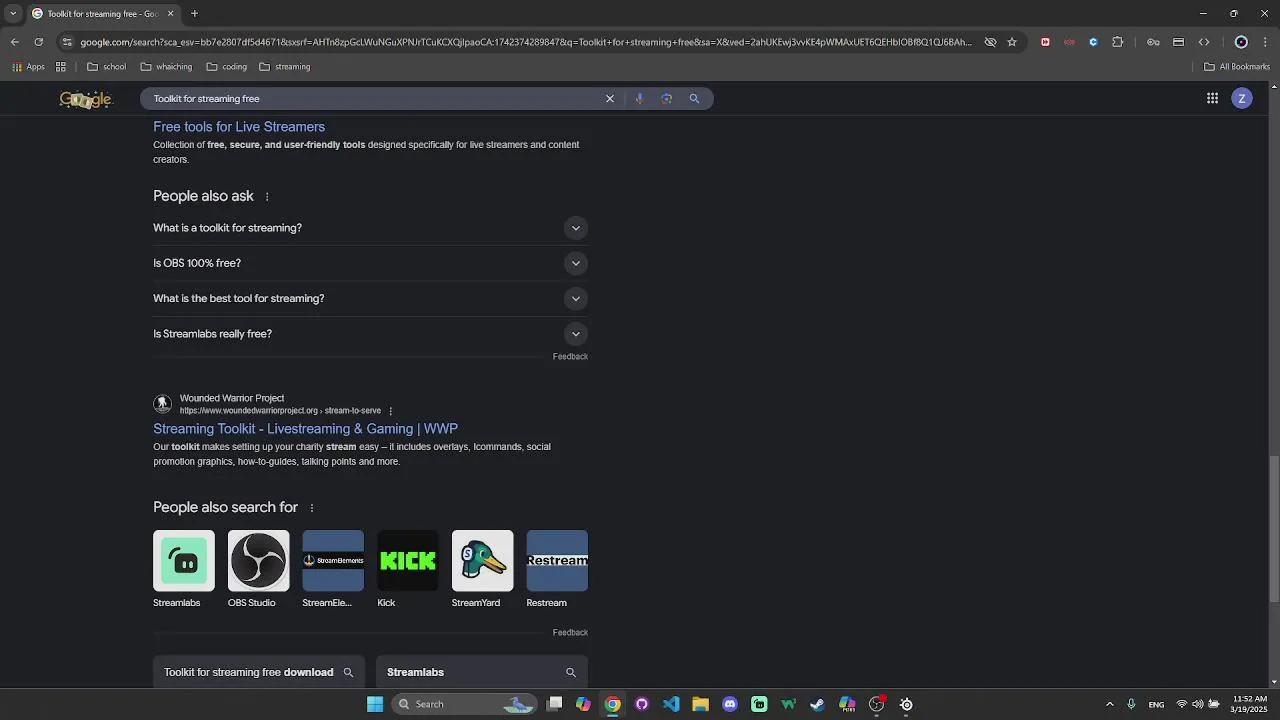
Task: Open the tab search dropdown arrow
Action: (x=13, y=14)
